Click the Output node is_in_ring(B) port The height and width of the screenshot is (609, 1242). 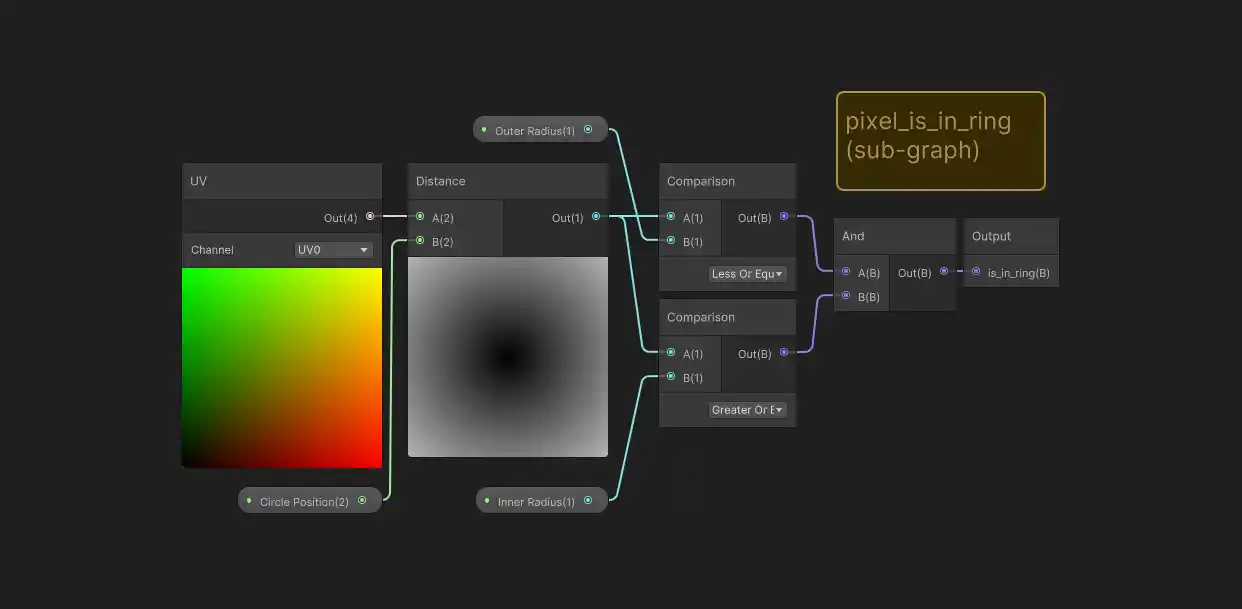(976, 272)
